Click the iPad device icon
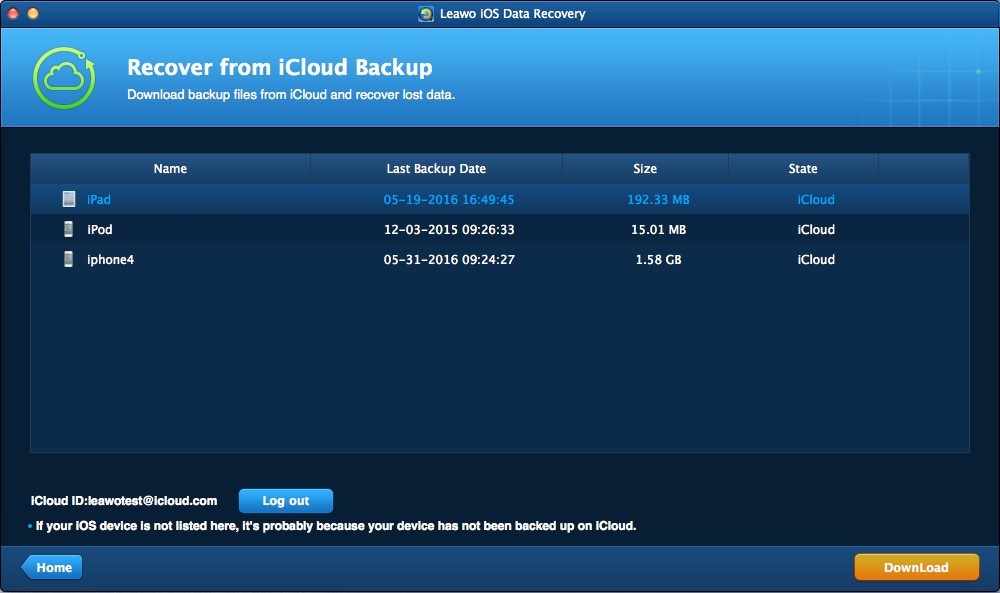1000x593 pixels. [x=69, y=199]
